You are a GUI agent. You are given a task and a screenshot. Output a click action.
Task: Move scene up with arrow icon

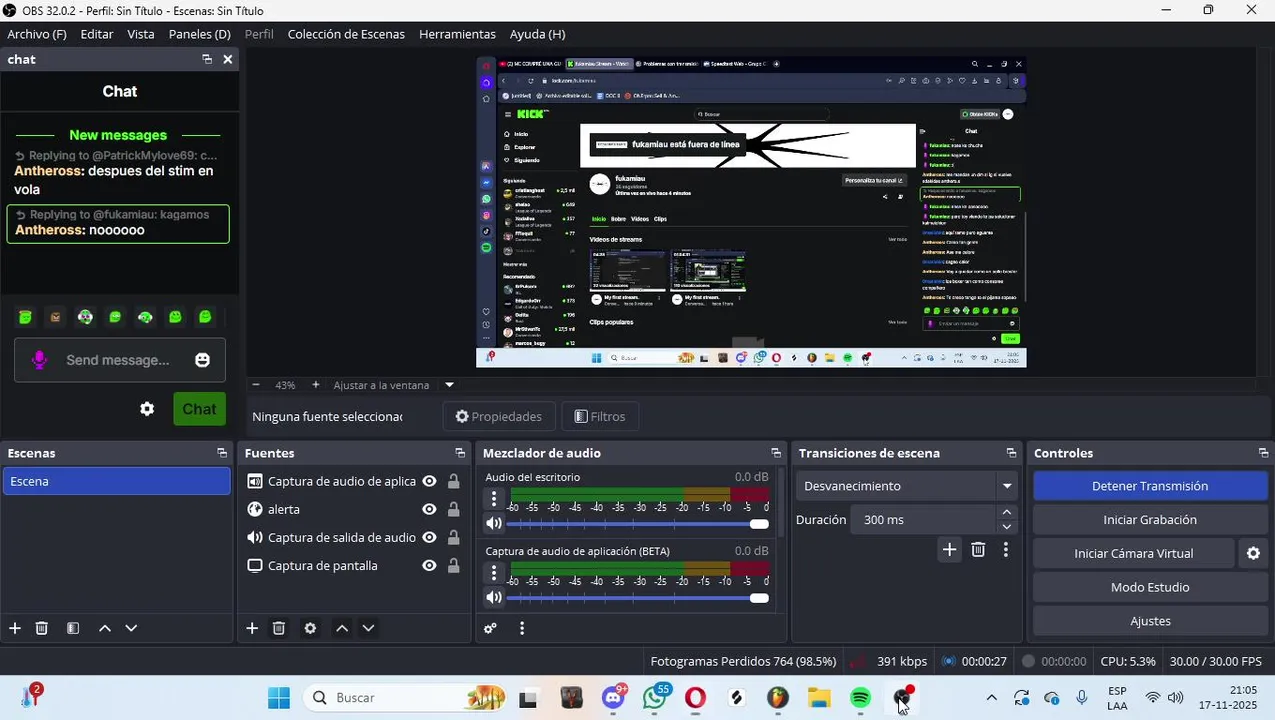click(x=105, y=628)
